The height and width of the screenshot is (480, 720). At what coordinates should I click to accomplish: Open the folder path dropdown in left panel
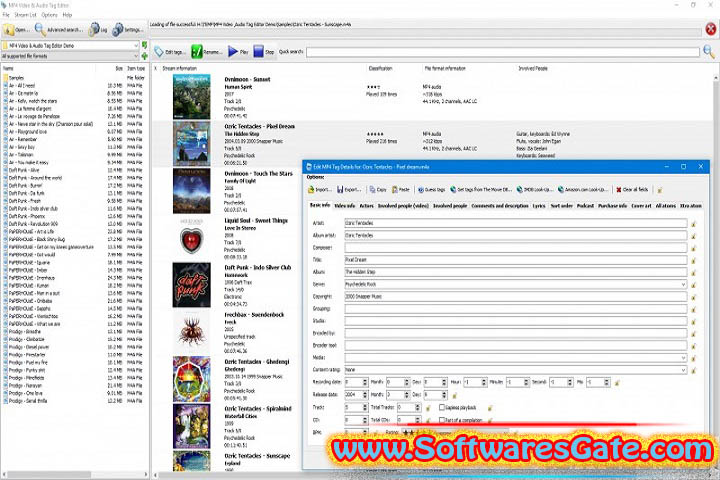[x=135, y=45]
